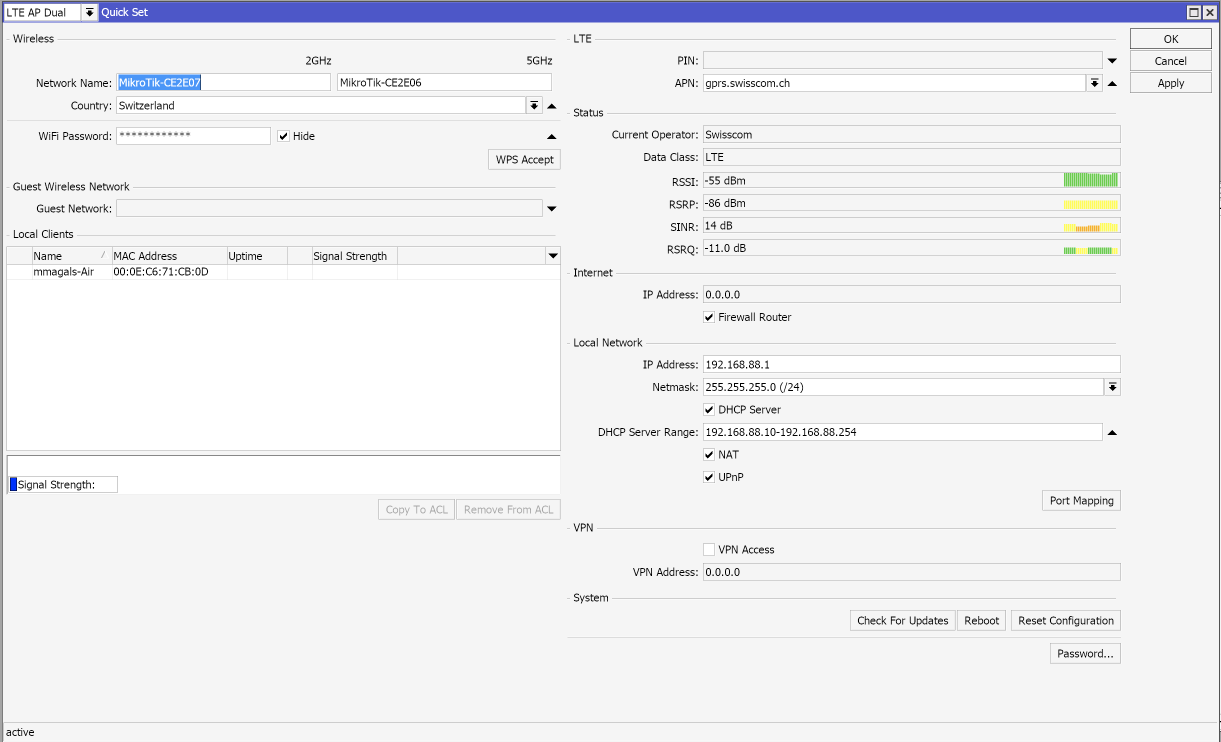Open the Local Clients column chooser arrow
Image resolution: width=1221 pixels, height=742 pixels.
pyautogui.click(x=553, y=256)
